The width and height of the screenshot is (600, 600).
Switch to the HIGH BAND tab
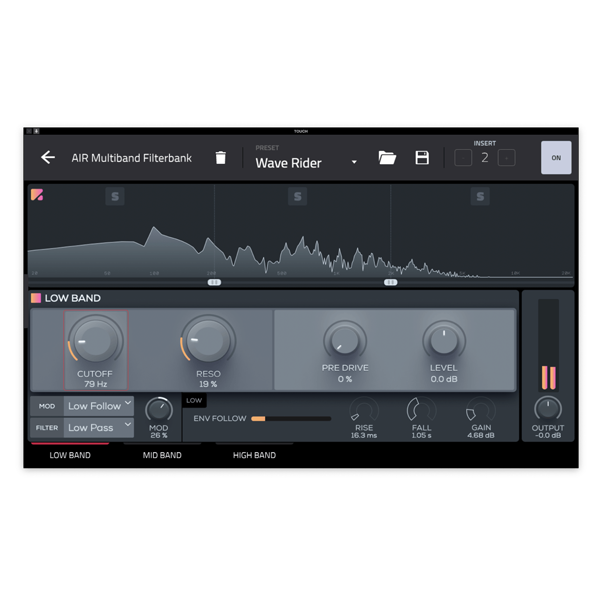click(254, 455)
